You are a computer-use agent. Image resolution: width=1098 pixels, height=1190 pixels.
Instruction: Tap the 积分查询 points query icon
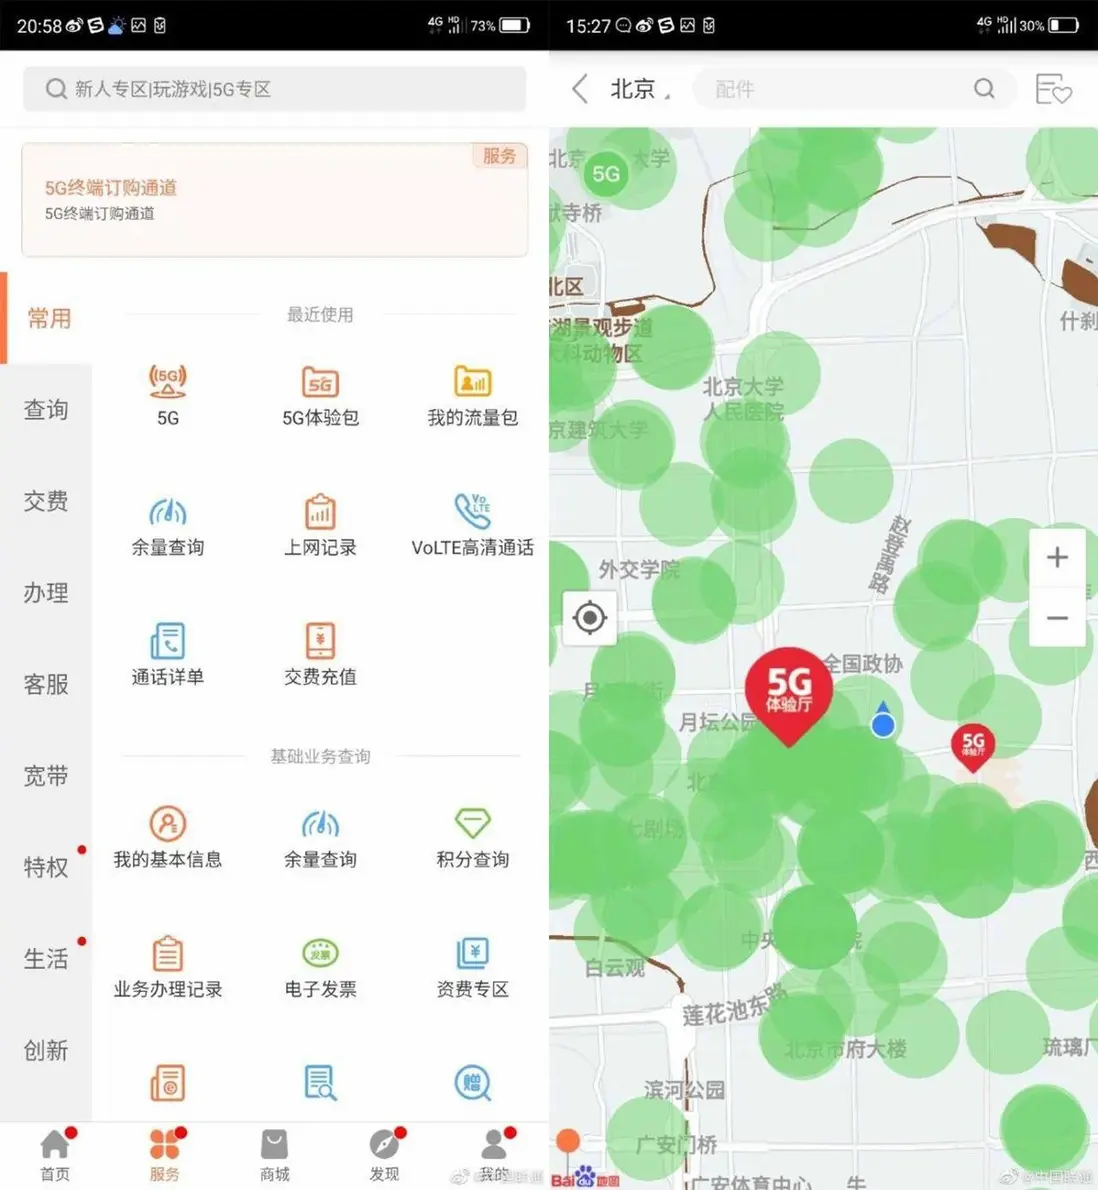tap(471, 837)
